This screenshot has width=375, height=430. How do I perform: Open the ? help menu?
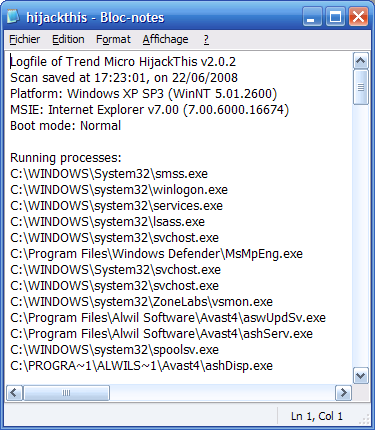coord(206,39)
